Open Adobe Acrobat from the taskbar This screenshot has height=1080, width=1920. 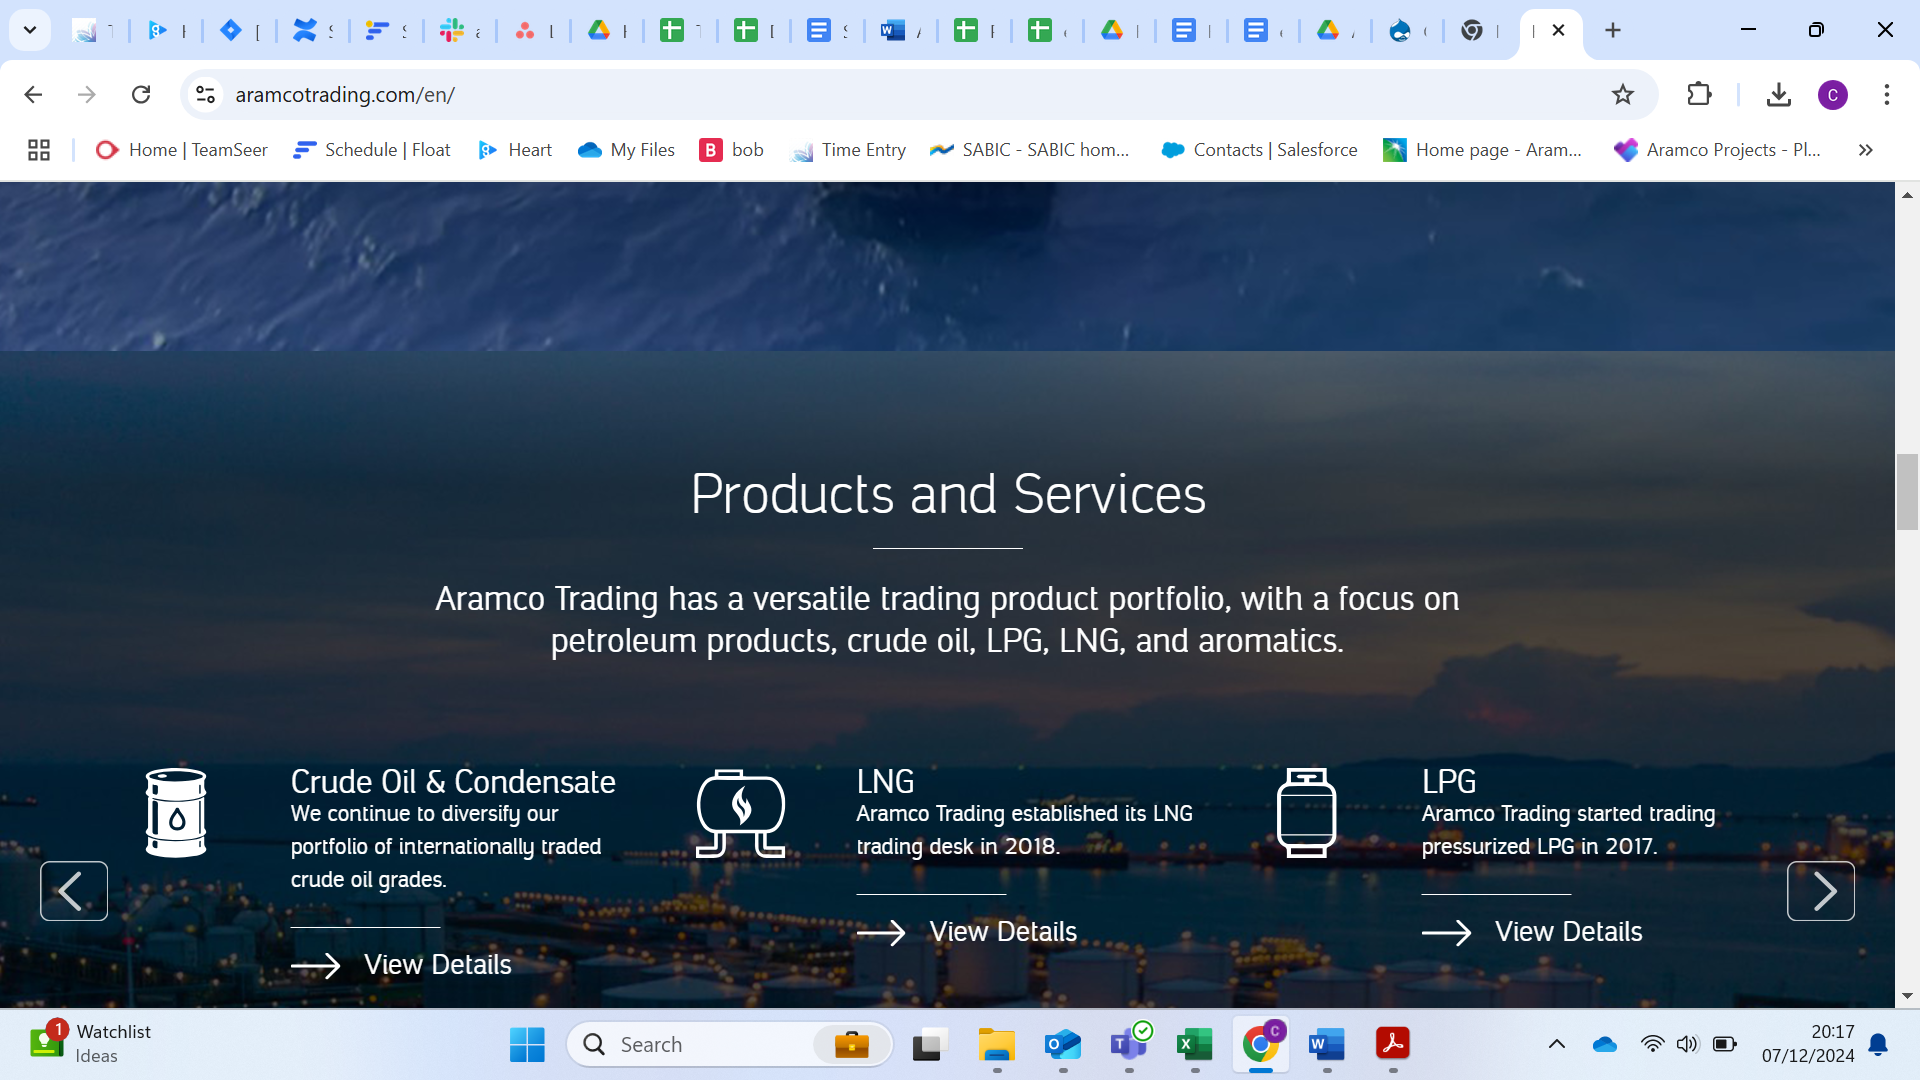click(x=1392, y=1045)
